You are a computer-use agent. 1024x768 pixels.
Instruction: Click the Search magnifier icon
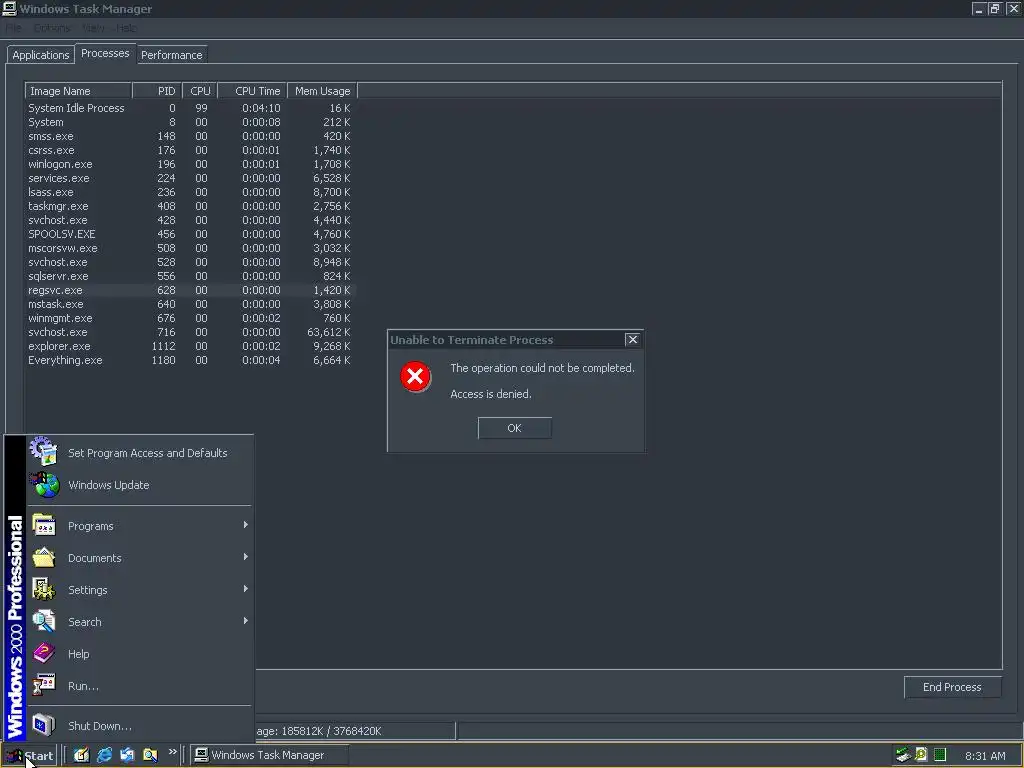44,621
